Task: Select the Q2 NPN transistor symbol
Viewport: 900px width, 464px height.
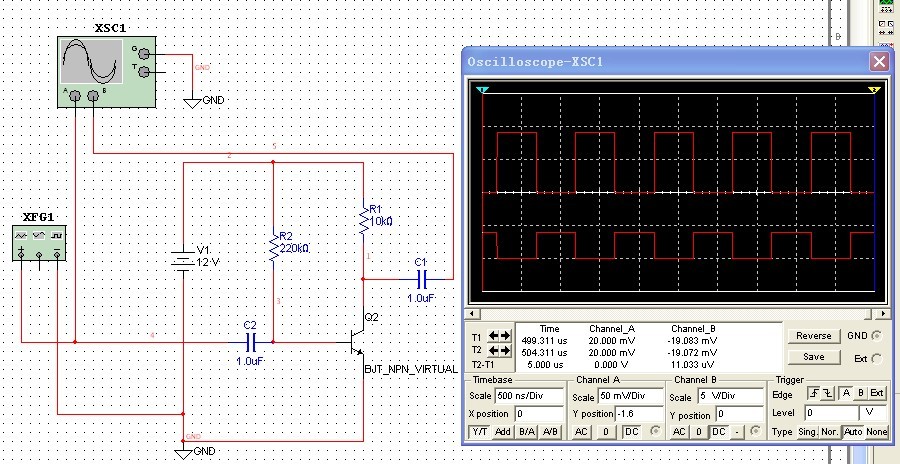Action: point(357,341)
